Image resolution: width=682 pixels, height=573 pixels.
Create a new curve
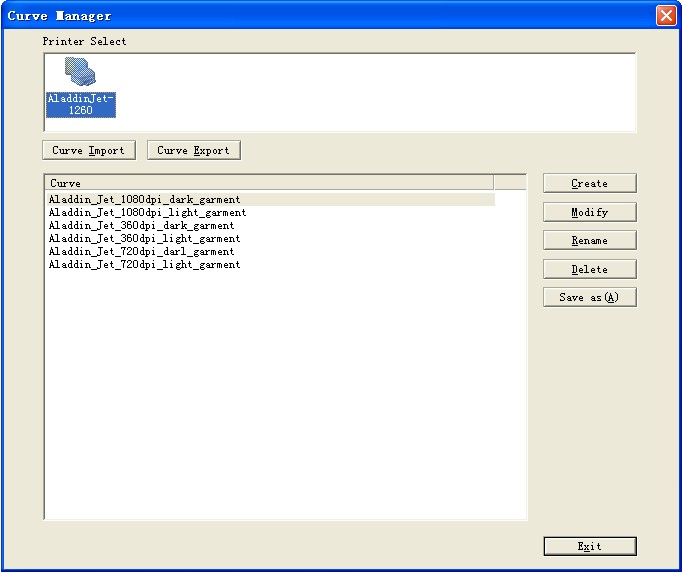[x=590, y=183]
